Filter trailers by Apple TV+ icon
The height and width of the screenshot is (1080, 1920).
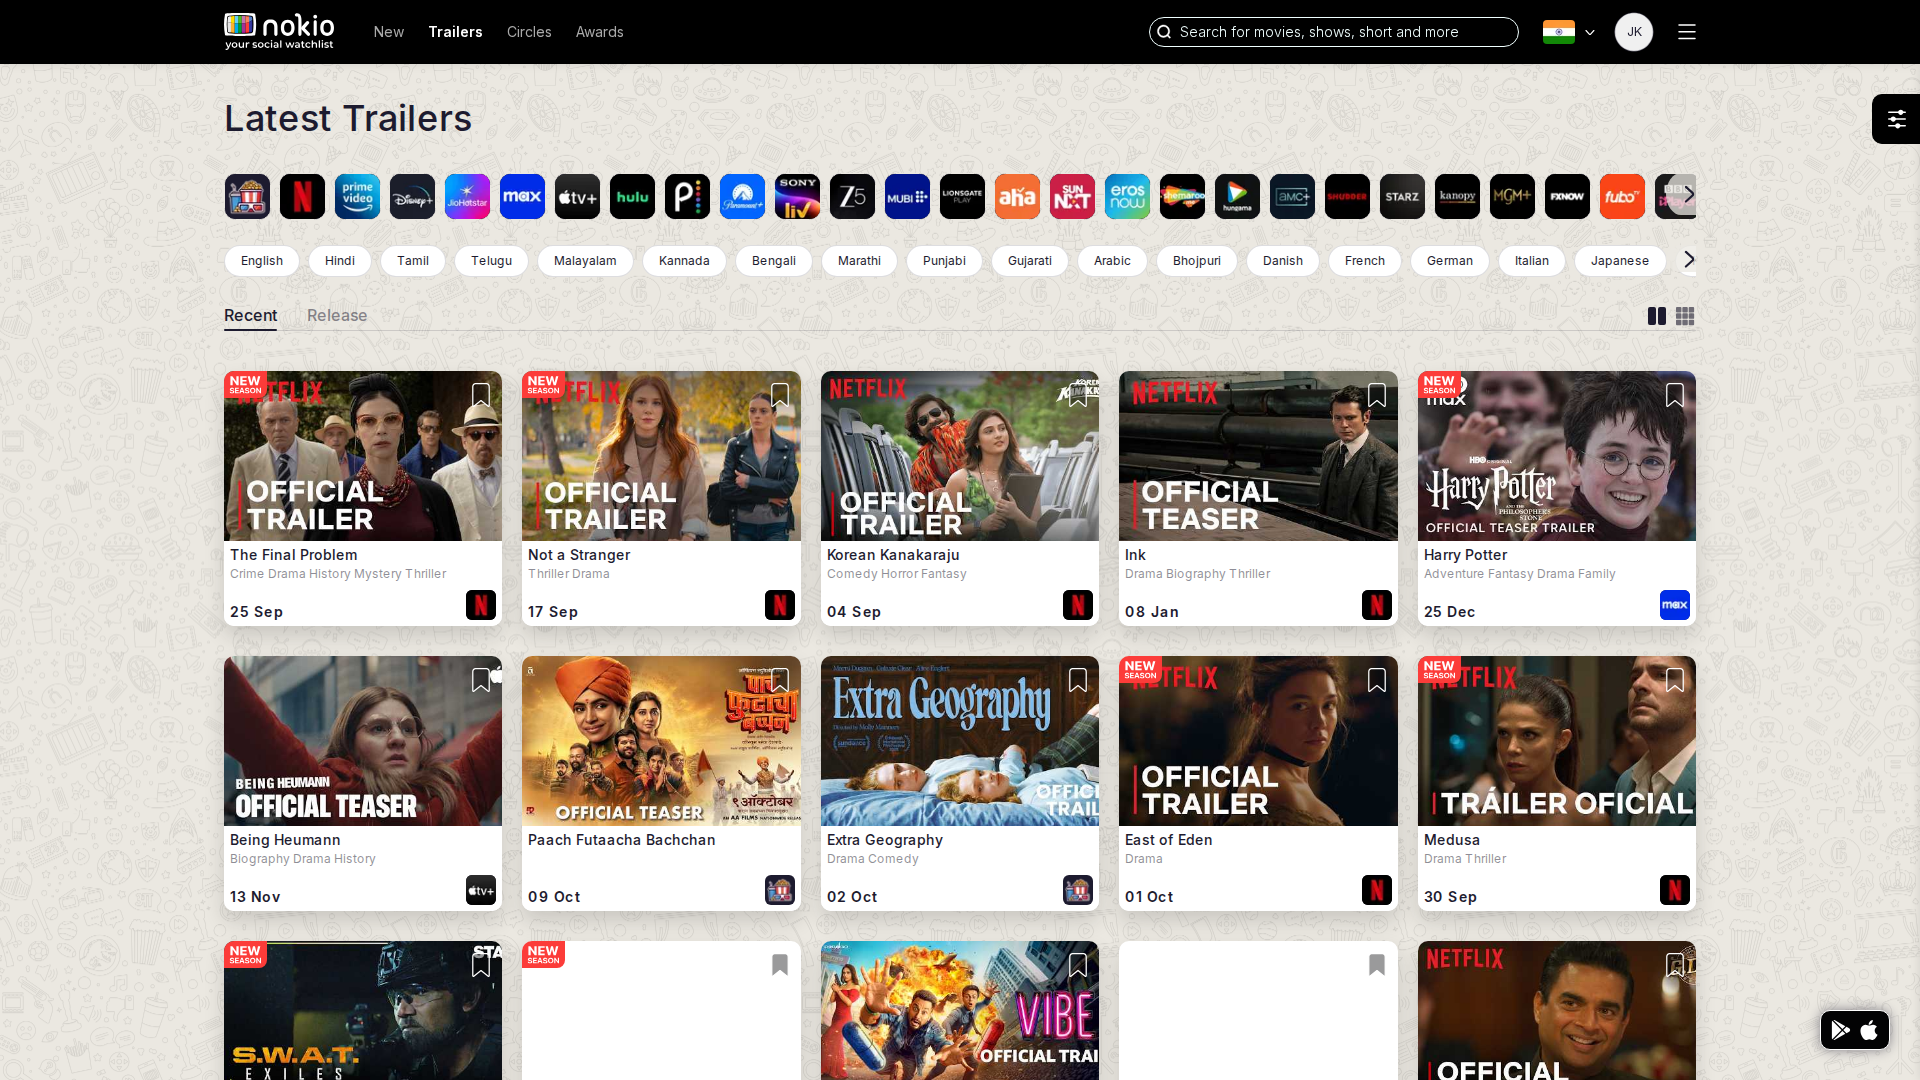577,197
